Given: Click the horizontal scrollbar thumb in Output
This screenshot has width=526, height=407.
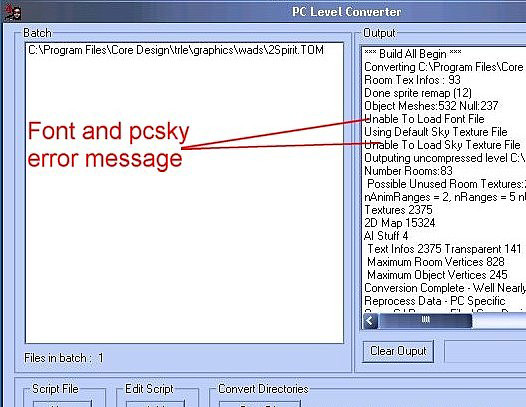Looking at the screenshot, I should [425, 321].
